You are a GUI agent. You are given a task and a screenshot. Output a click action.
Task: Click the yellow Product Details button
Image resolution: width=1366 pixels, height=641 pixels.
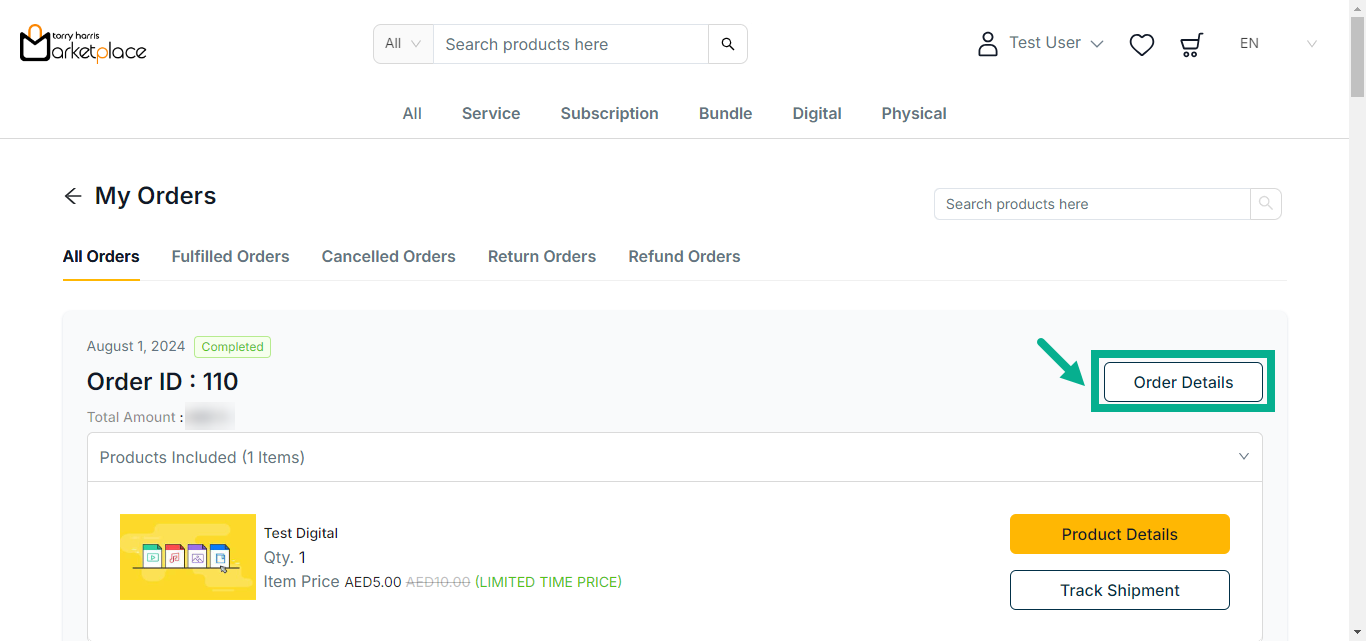click(x=1119, y=534)
